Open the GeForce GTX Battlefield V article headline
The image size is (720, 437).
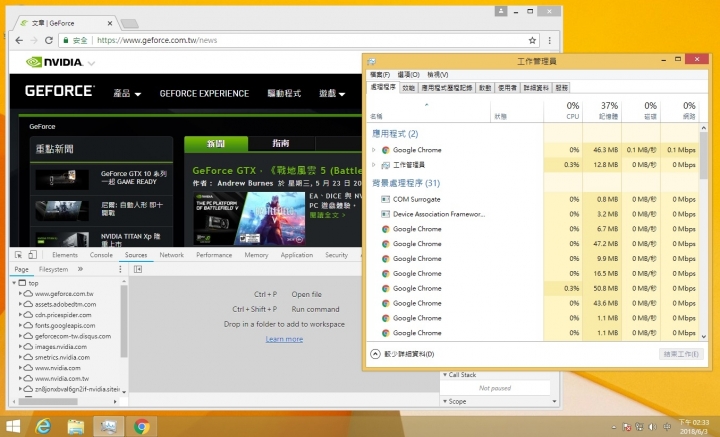(276, 171)
